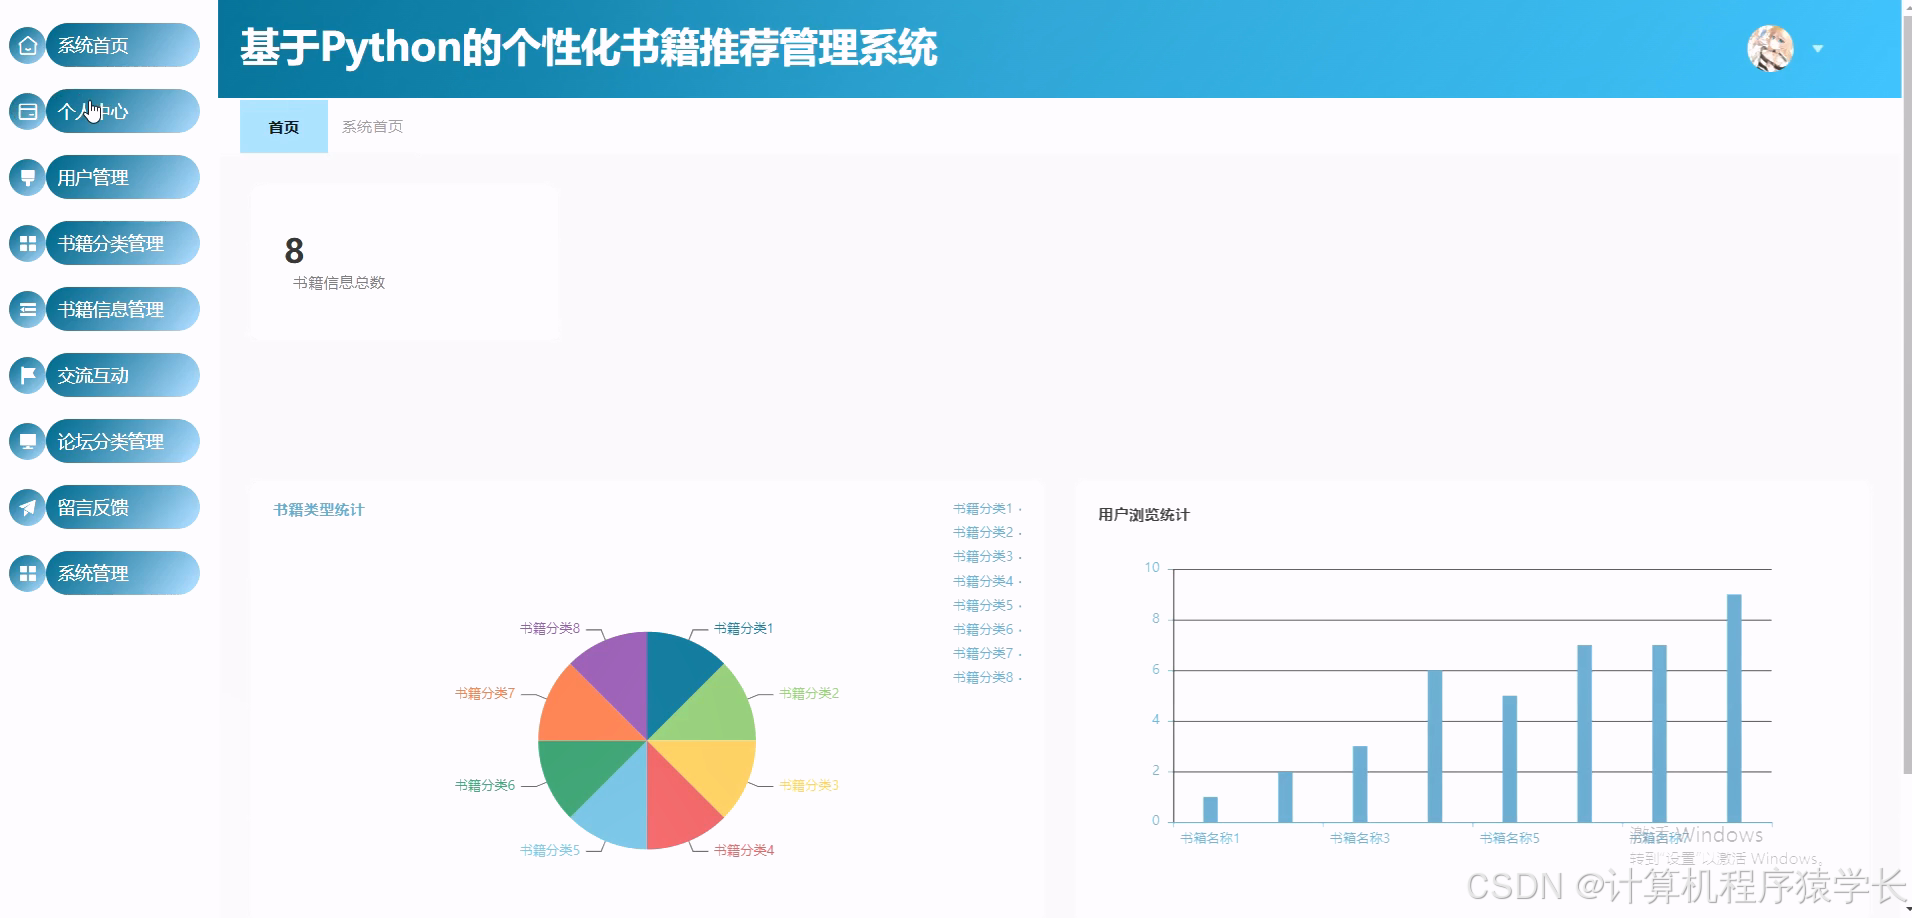Click the 书籍名称3 x-axis label
The width and height of the screenshot is (1912, 918).
pyautogui.click(x=1360, y=838)
